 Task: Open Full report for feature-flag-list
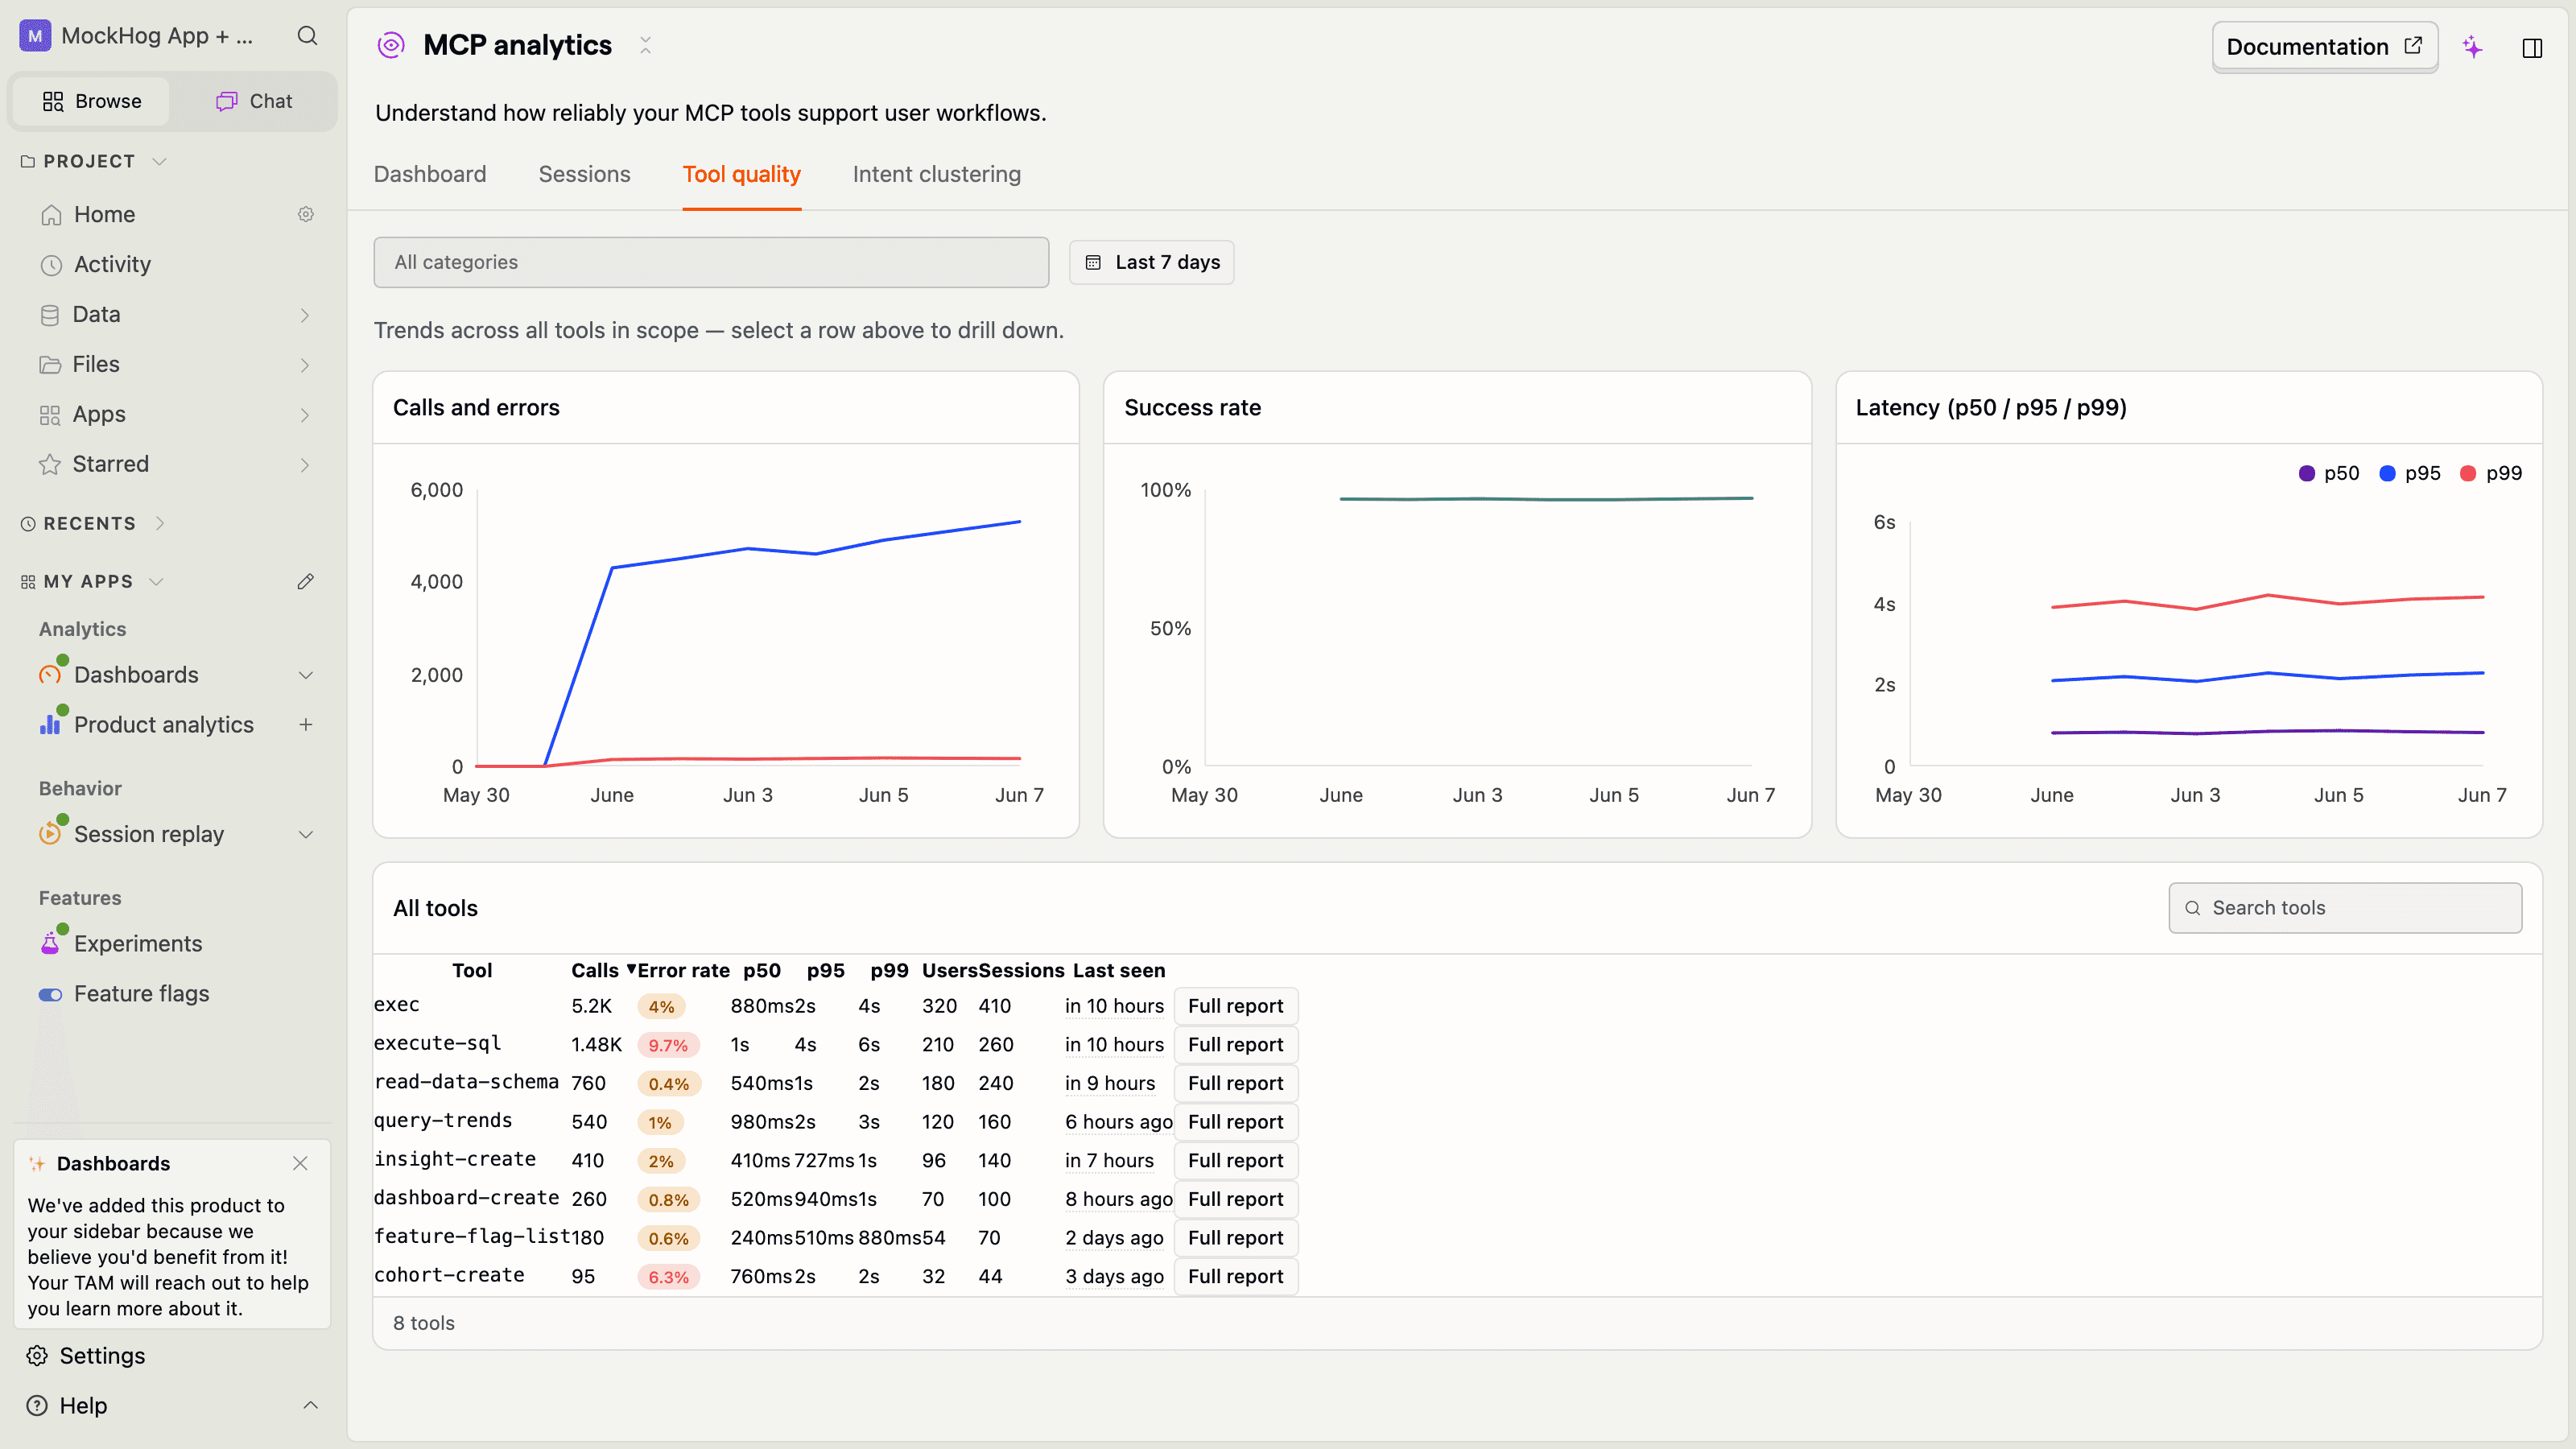point(1235,1238)
